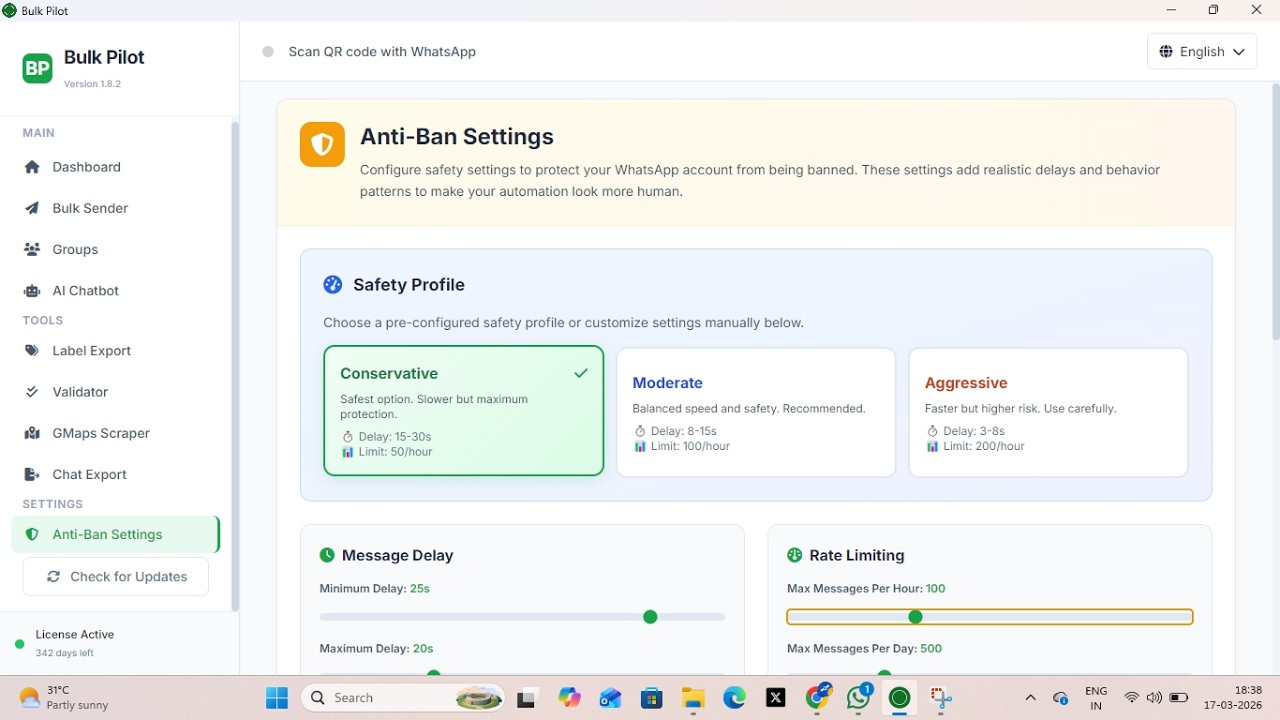
Task: Click the Dashboard home icon
Action: [32, 167]
